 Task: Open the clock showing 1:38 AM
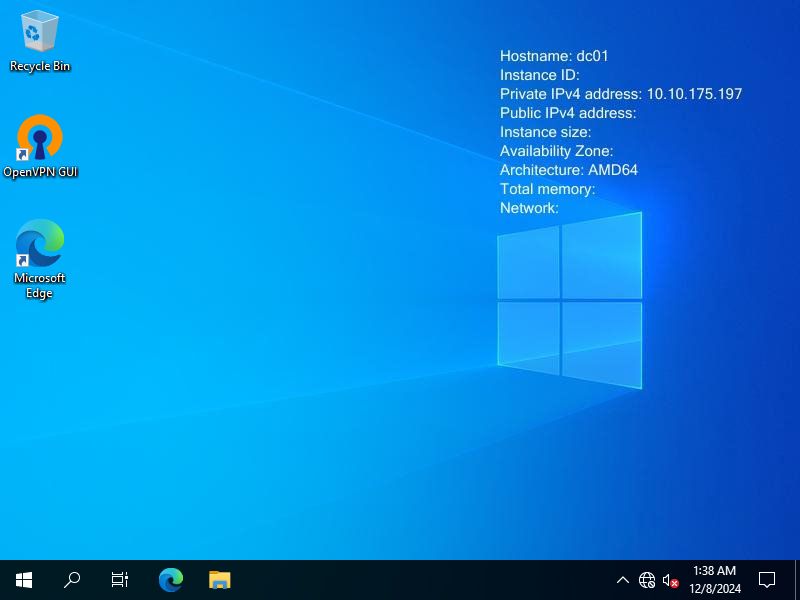pyautogui.click(x=715, y=580)
